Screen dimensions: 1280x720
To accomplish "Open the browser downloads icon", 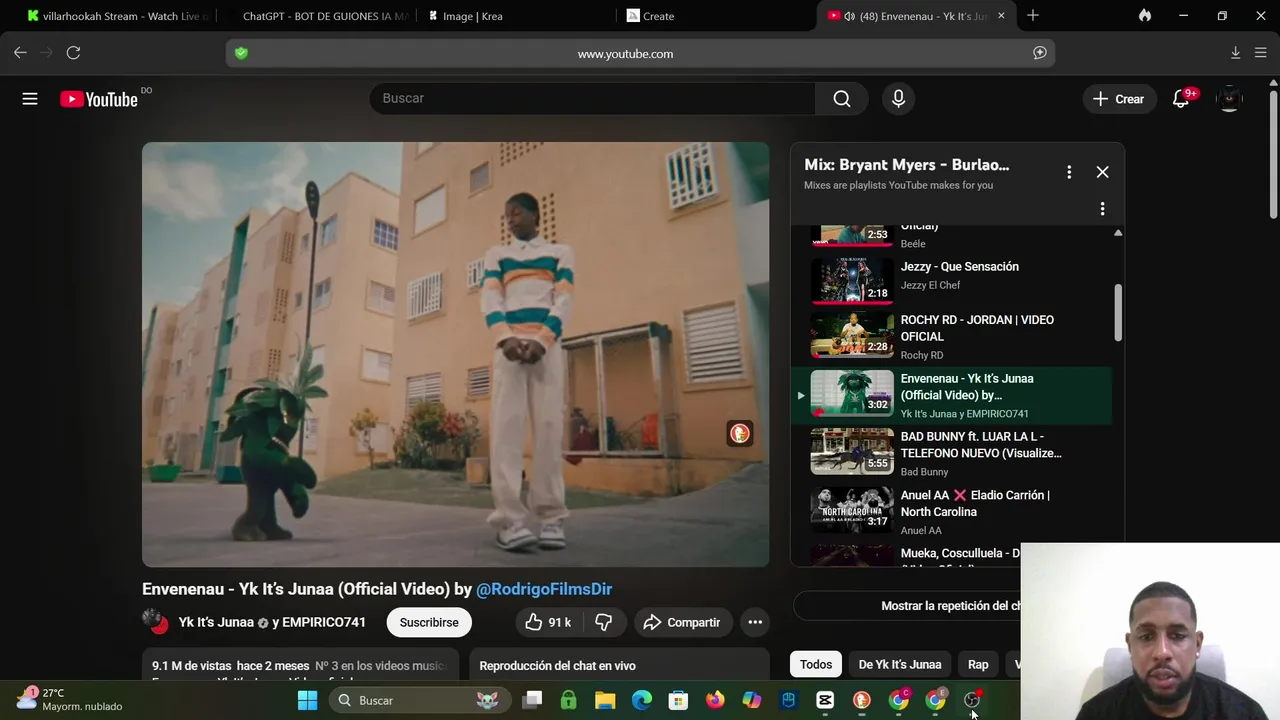I will (1235, 53).
